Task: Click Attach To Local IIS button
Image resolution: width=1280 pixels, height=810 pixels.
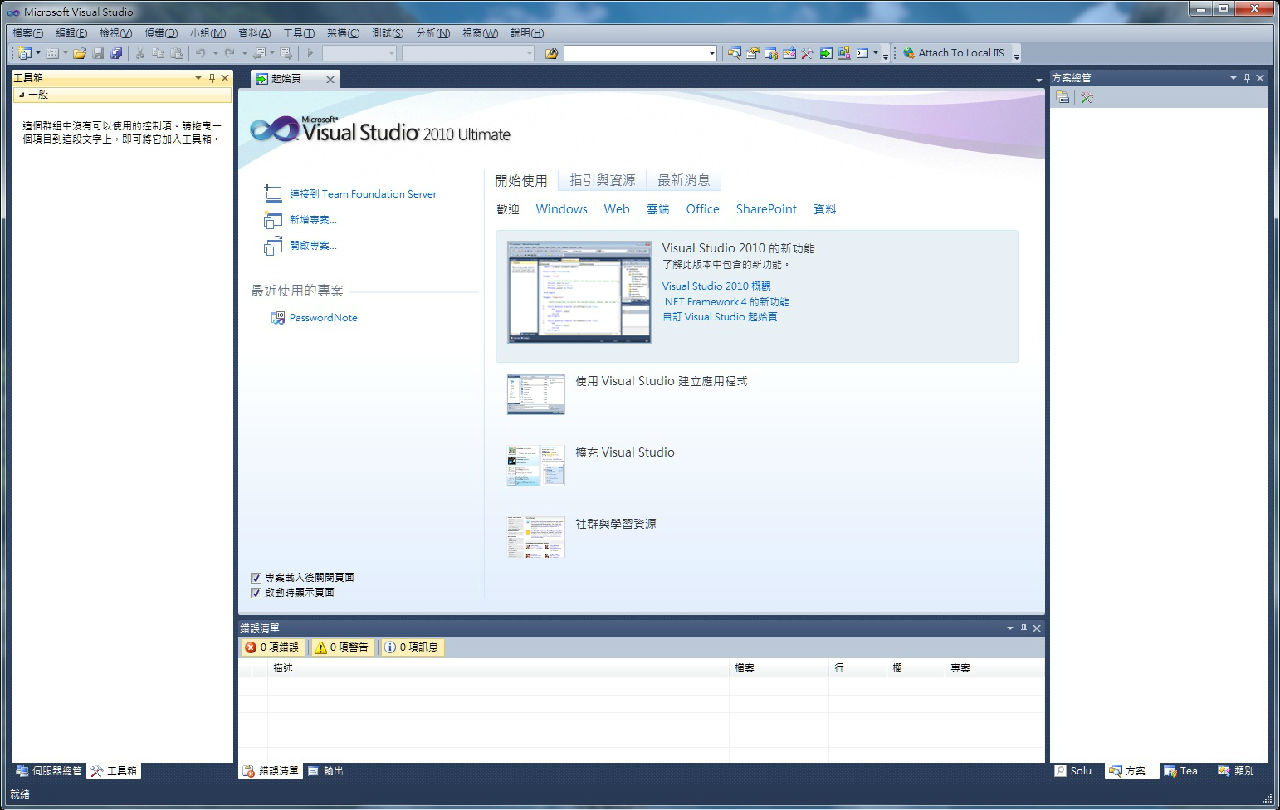Action: pyautogui.click(x=954, y=53)
